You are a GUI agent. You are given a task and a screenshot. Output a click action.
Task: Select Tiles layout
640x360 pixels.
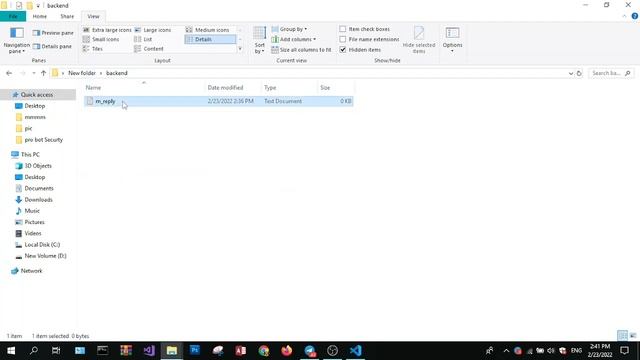click(x=93, y=49)
